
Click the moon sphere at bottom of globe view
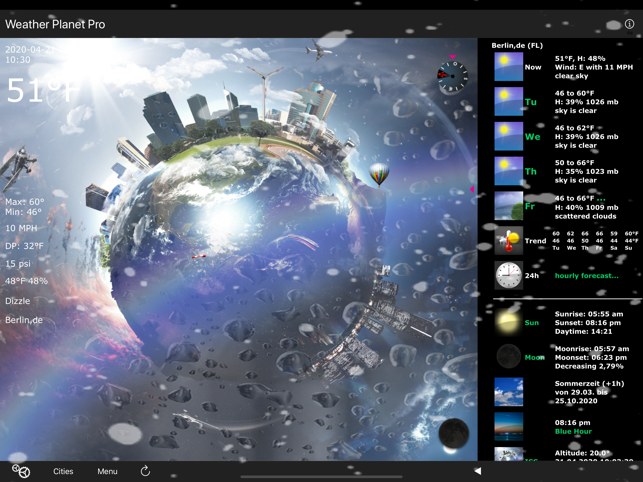pos(454,434)
